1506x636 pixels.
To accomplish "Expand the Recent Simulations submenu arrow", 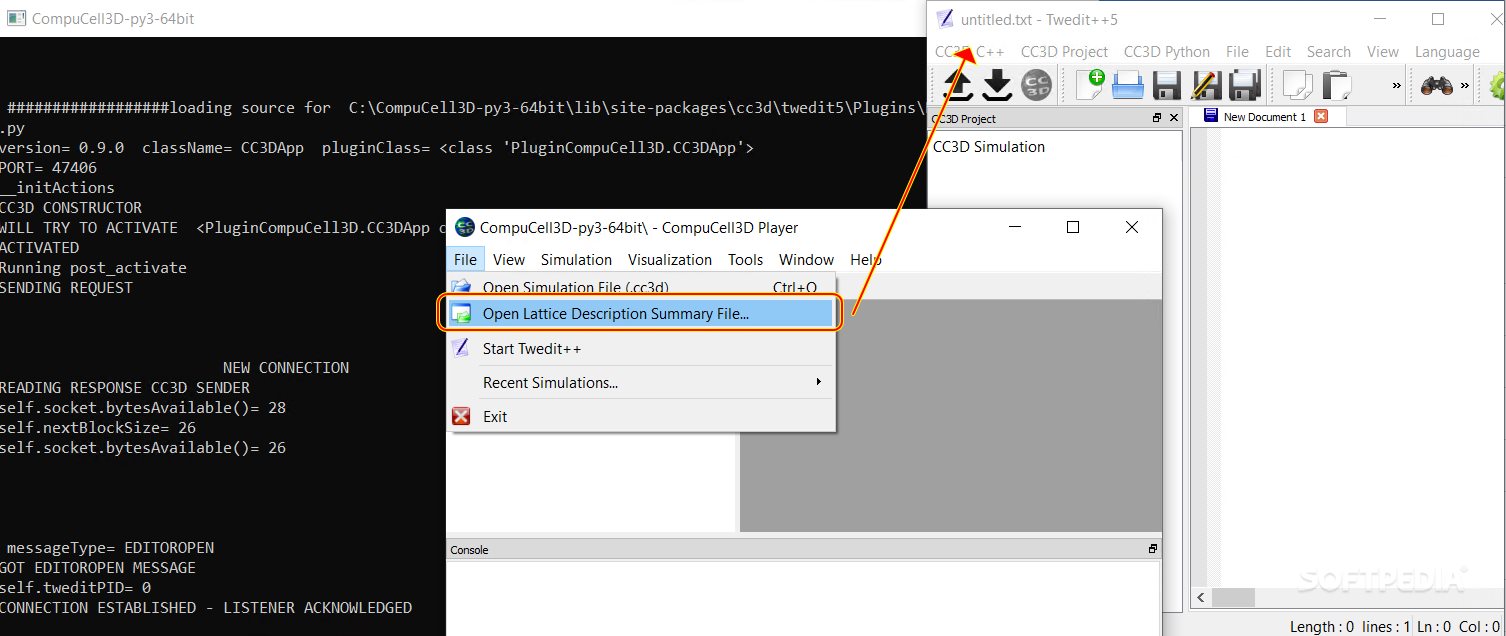I will [818, 382].
